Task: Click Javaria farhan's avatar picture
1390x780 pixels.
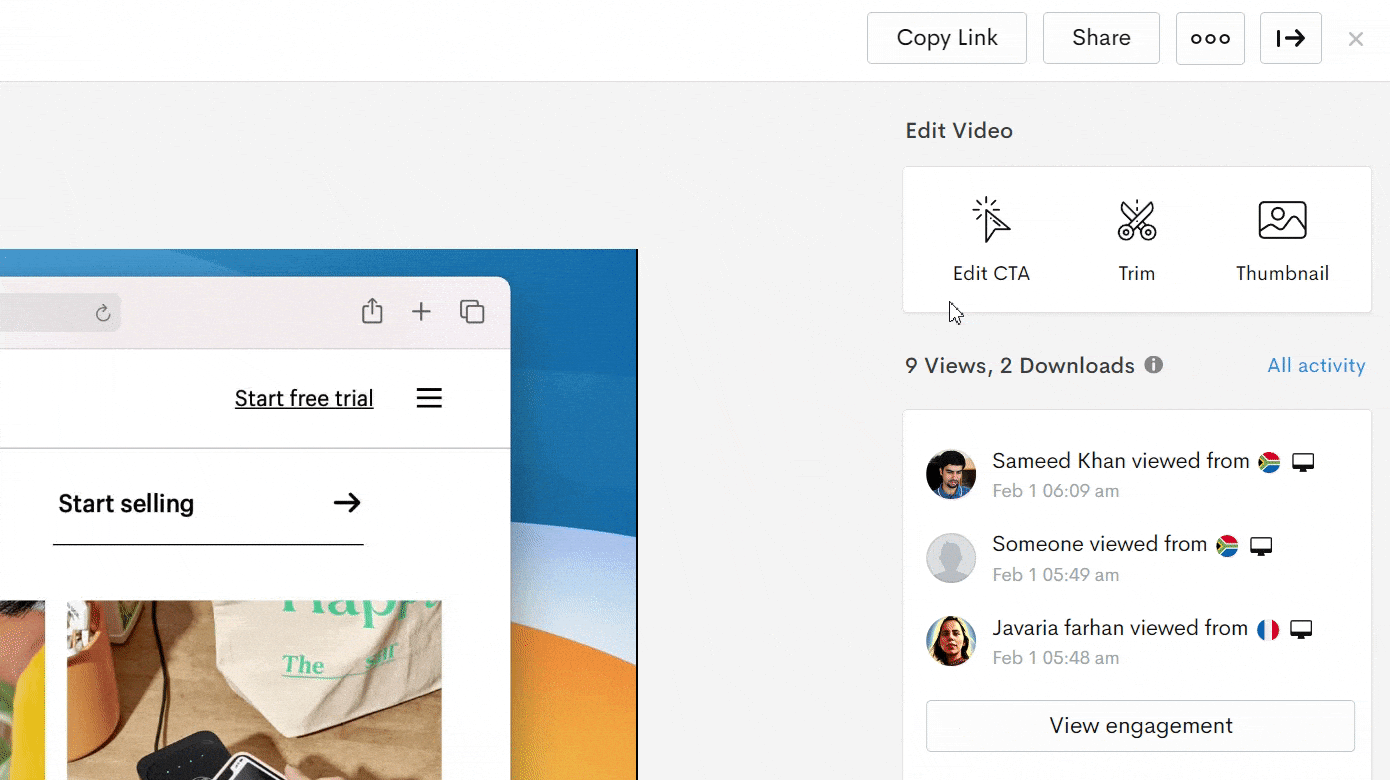Action: pos(951,641)
